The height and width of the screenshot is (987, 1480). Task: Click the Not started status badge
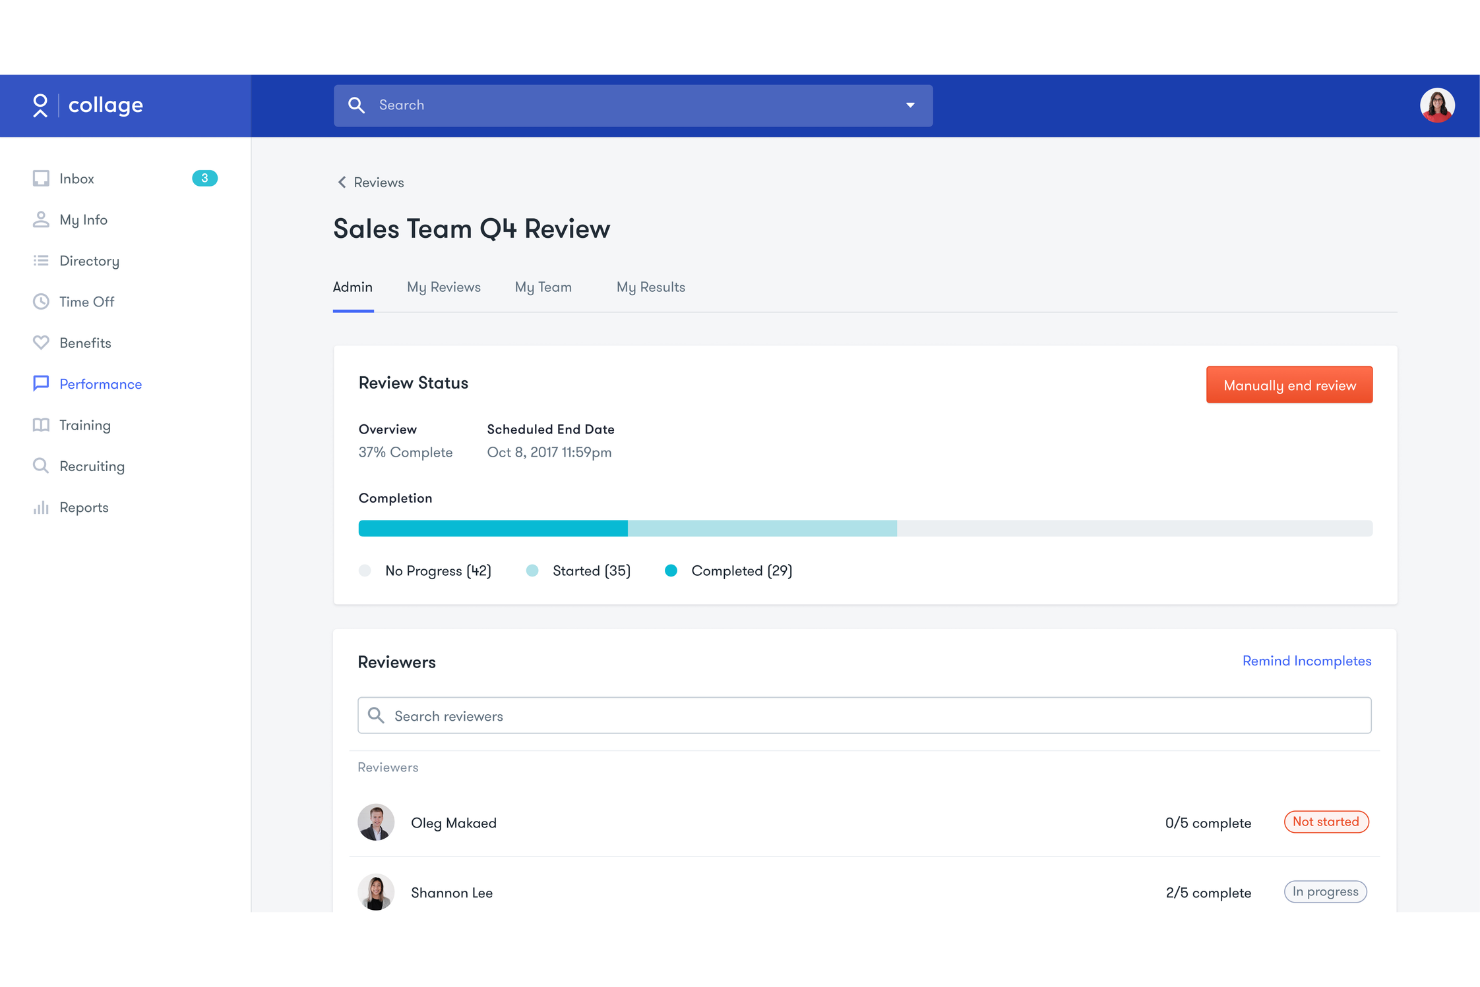[1326, 821]
